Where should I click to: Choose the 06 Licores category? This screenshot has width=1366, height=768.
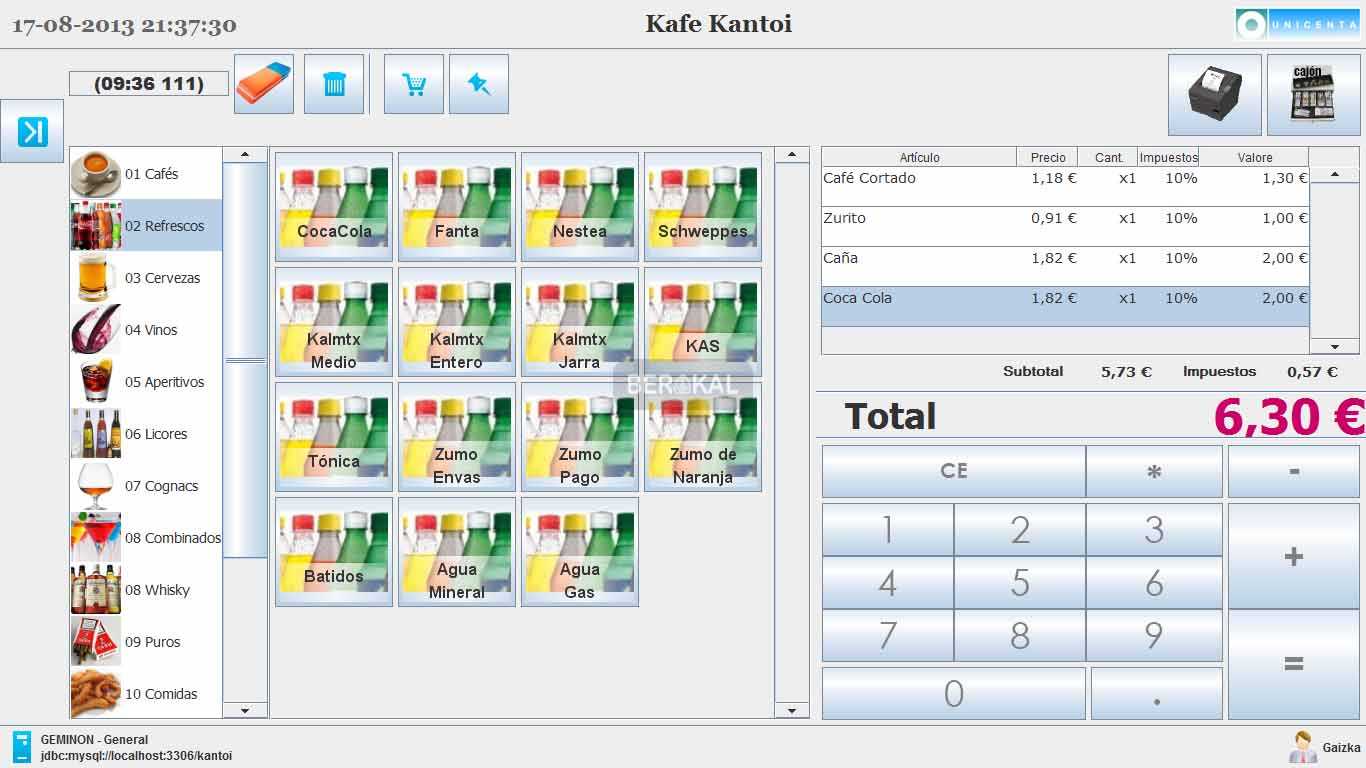pos(146,434)
